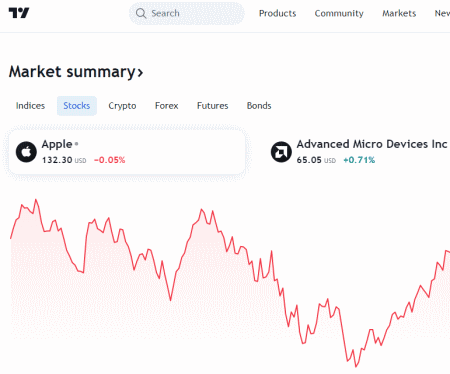The height and width of the screenshot is (374, 450).
Task: Focus the Search input field
Action: tap(187, 13)
